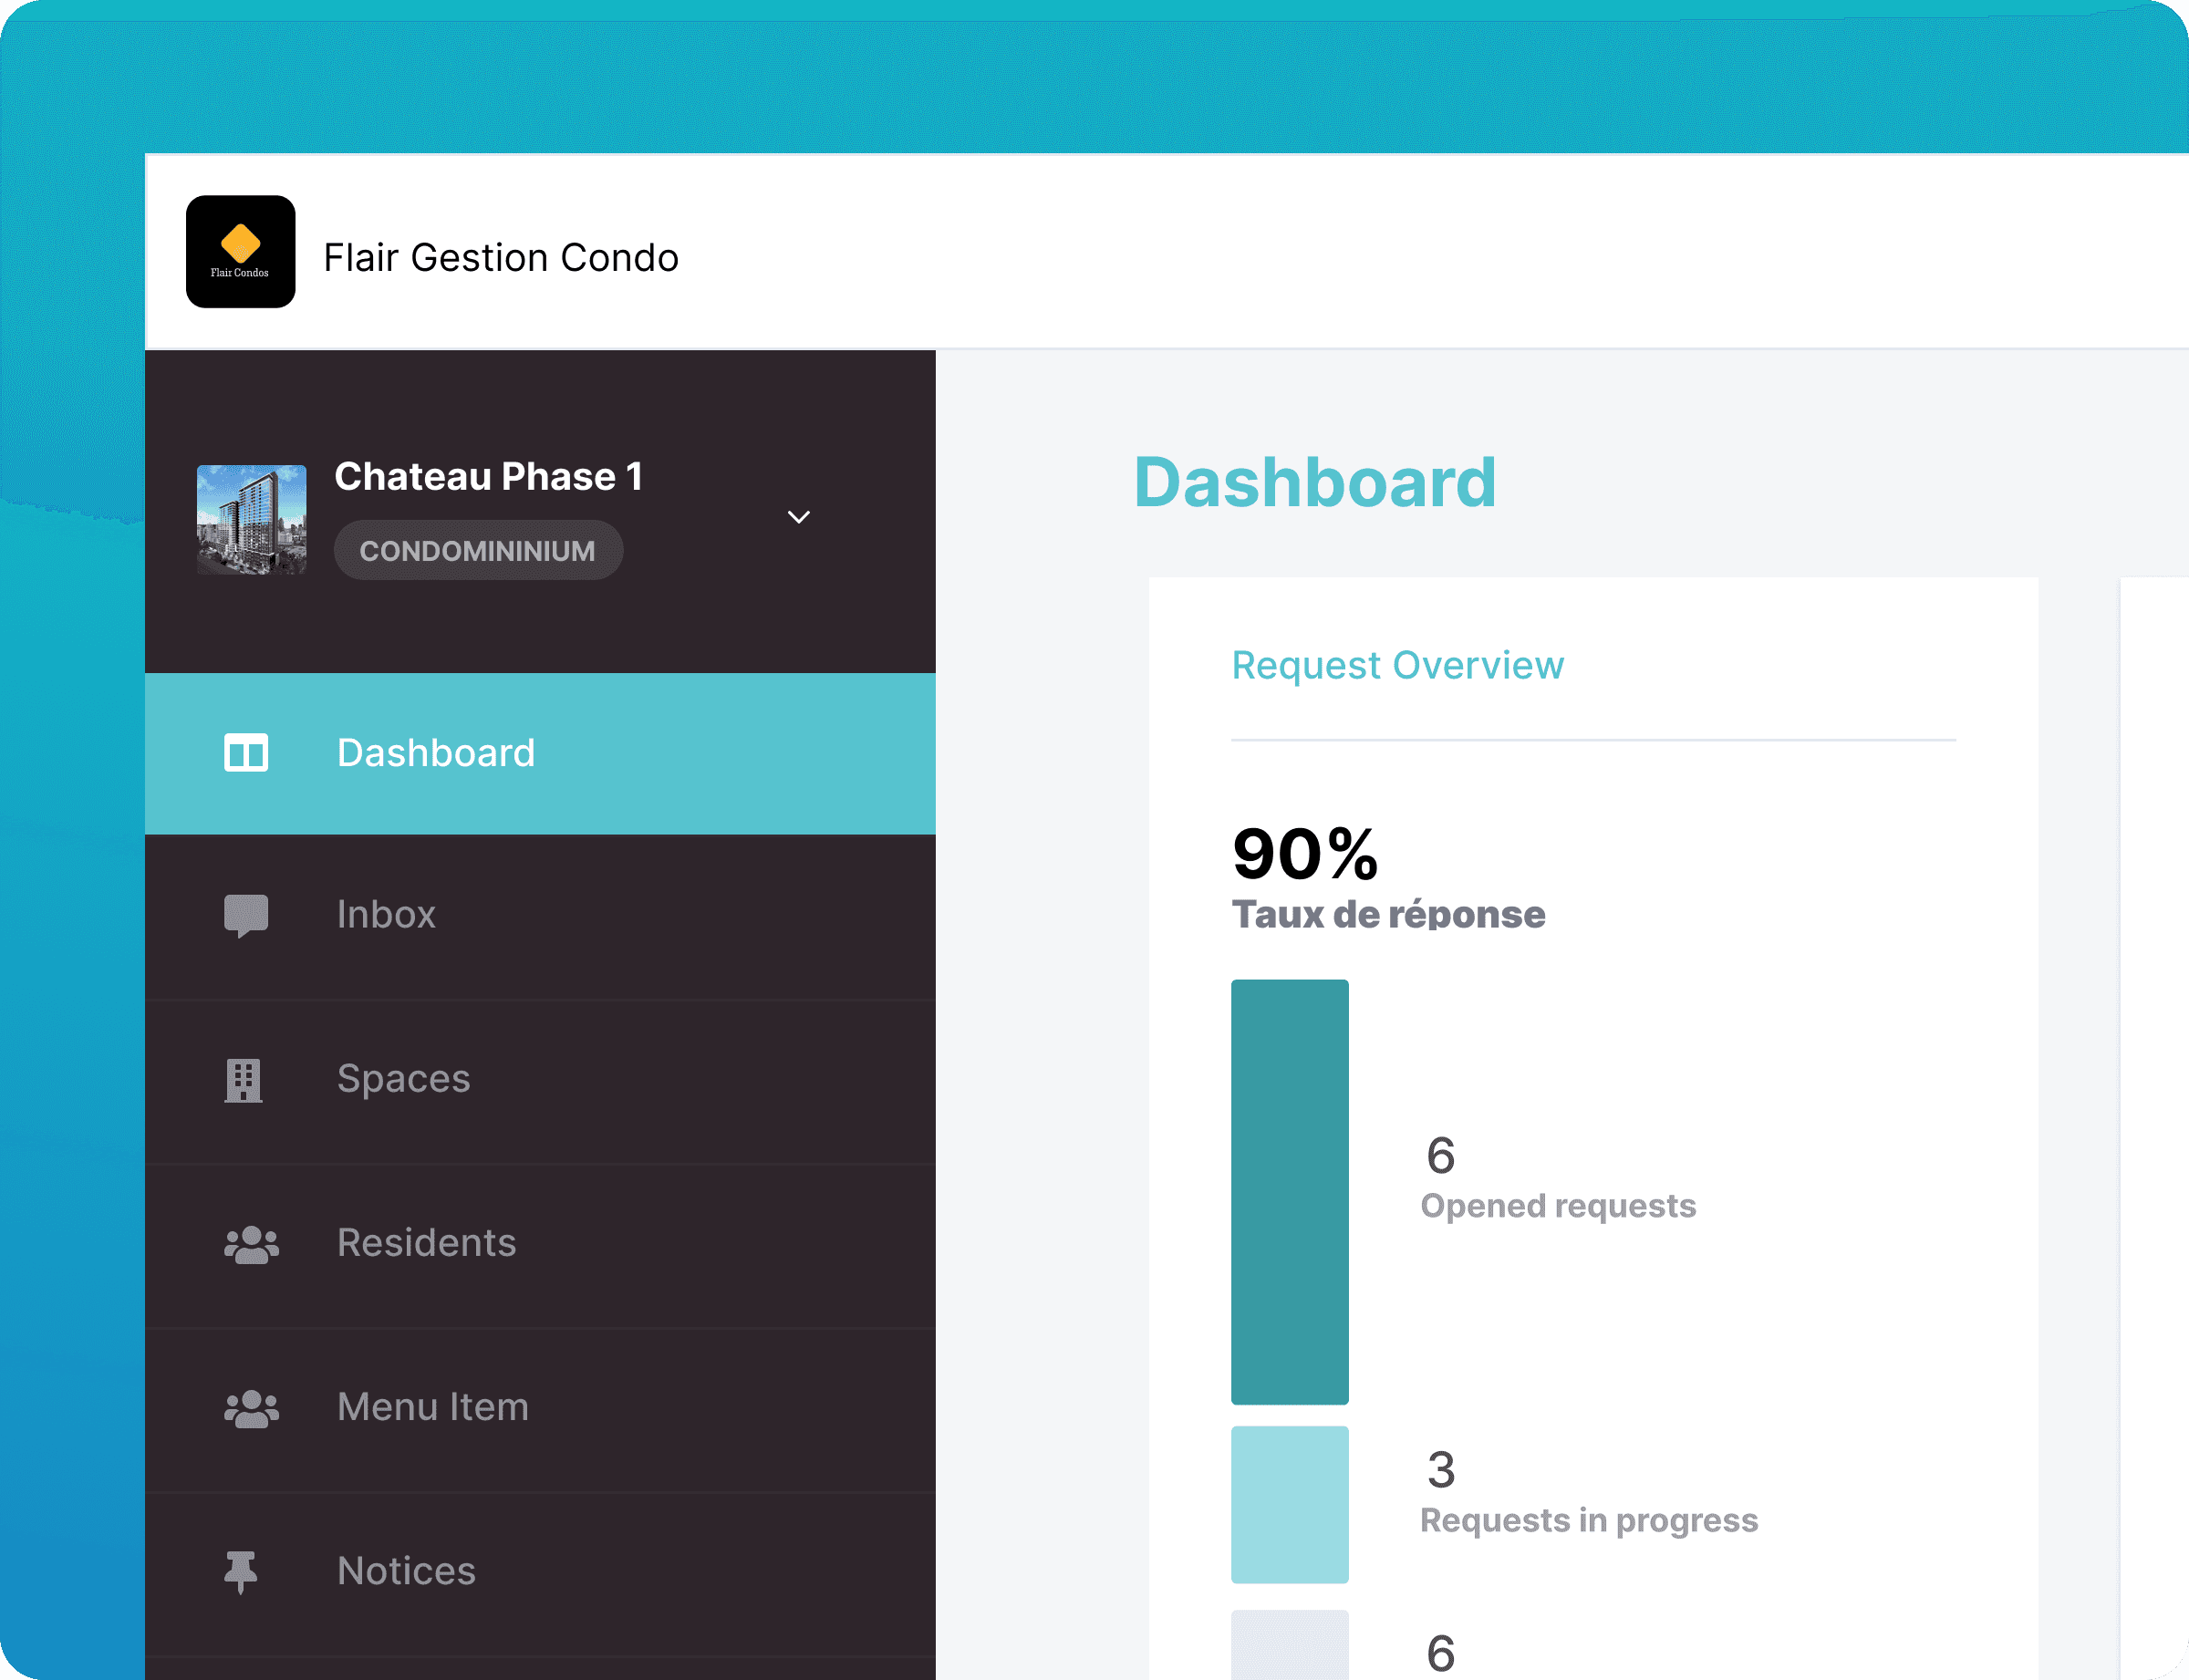Image resolution: width=2189 pixels, height=1680 pixels.
Task: Click the Chateau Phase 1 building thumbnail
Action: point(252,519)
